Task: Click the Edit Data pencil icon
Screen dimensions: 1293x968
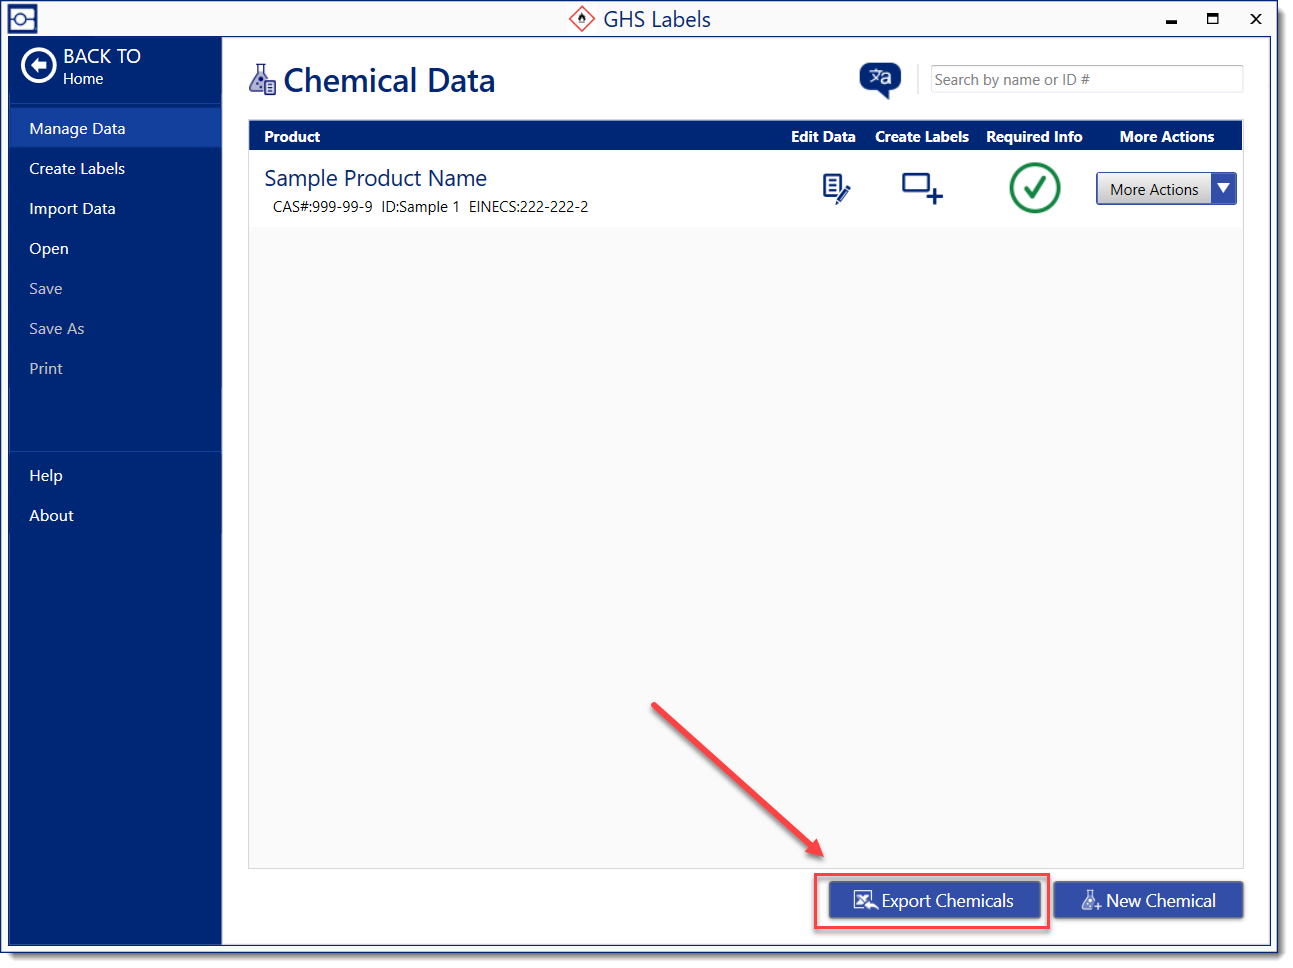Action: pos(836,188)
